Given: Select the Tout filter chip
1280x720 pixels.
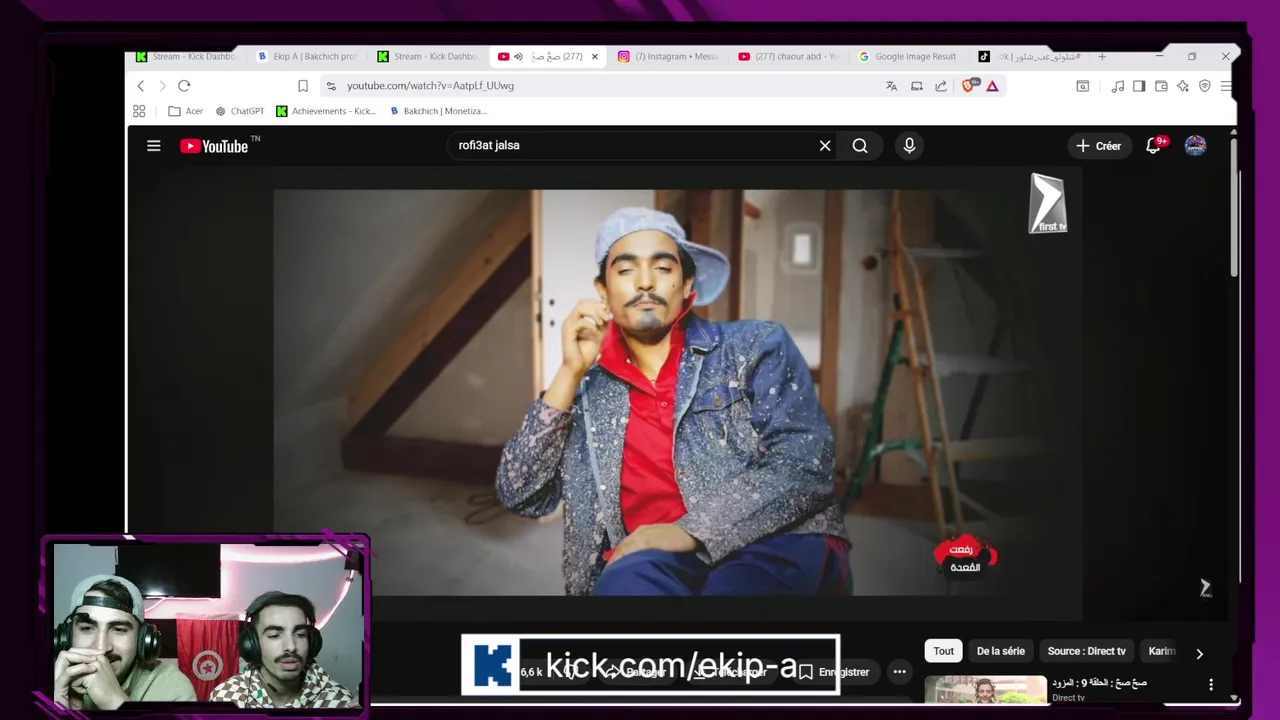Looking at the screenshot, I should click(943, 651).
